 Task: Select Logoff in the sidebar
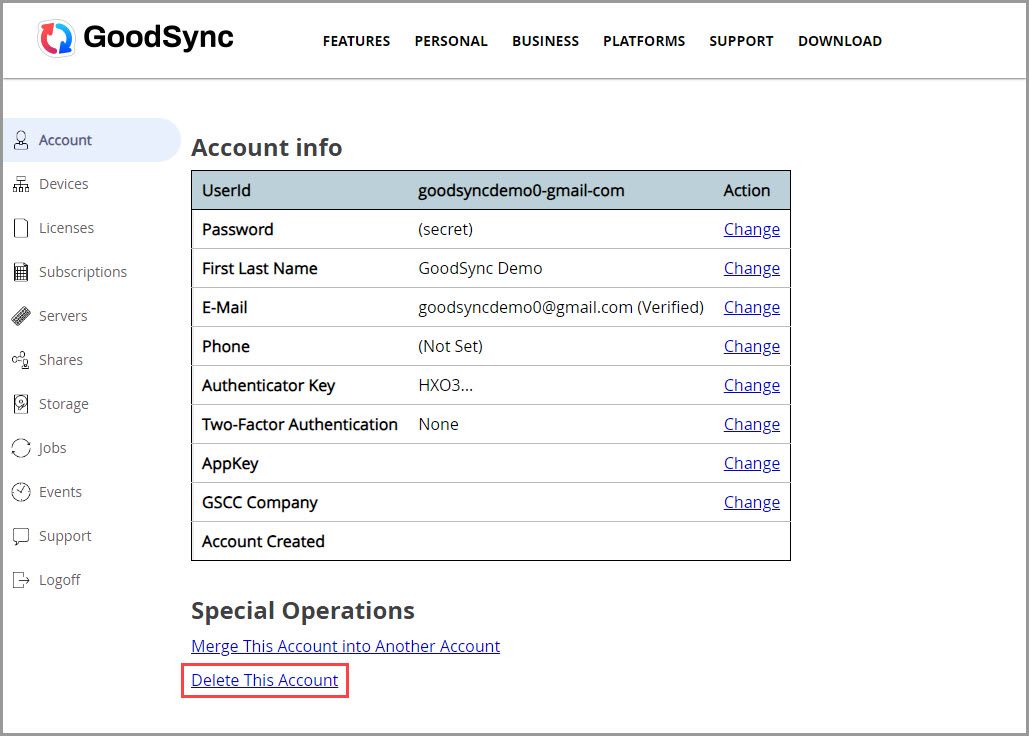(59, 580)
